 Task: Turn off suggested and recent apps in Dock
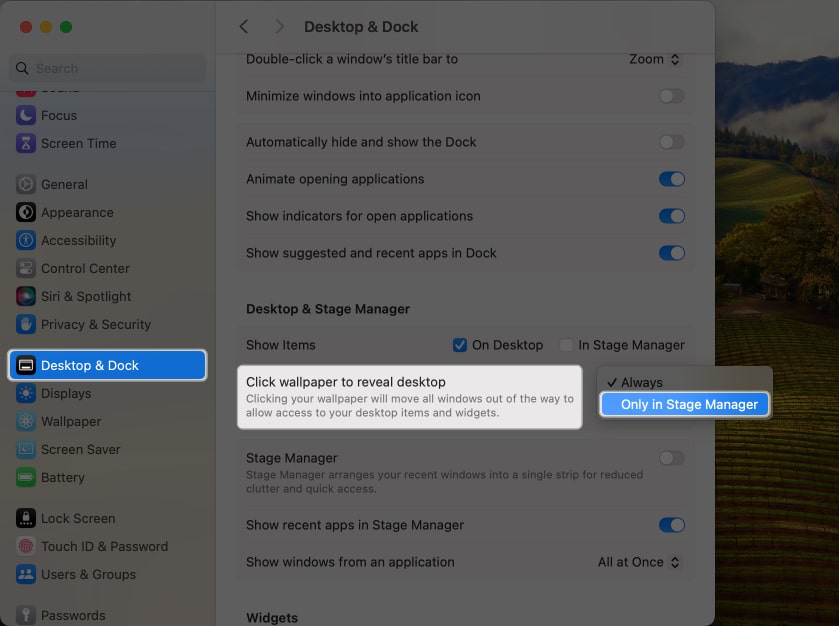tap(672, 253)
